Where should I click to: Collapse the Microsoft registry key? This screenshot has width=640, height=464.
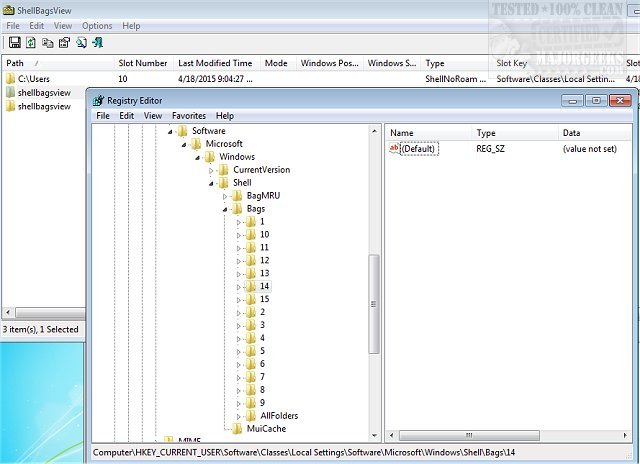[x=184, y=144]
